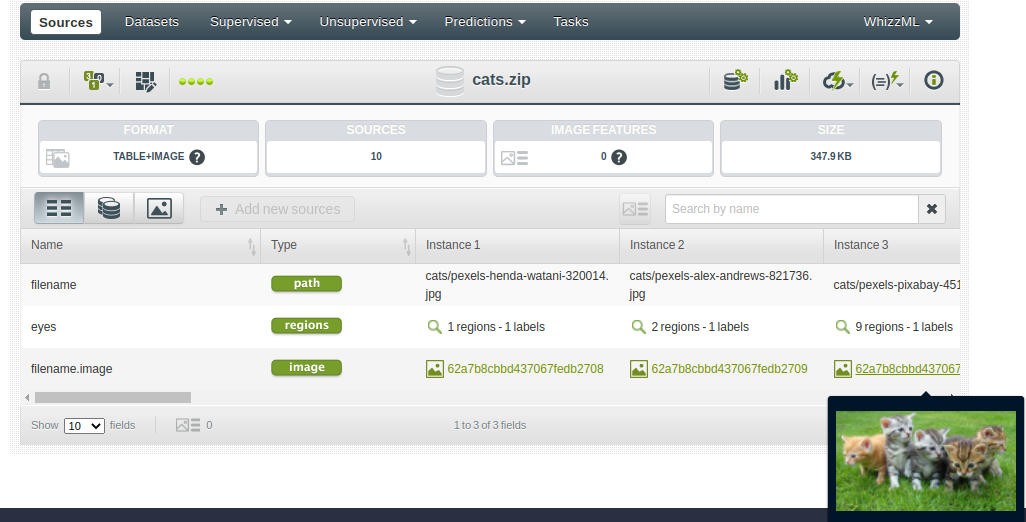1026x522 pixels.
Task: Open the Tasks tab
Action: click(571, 22)
